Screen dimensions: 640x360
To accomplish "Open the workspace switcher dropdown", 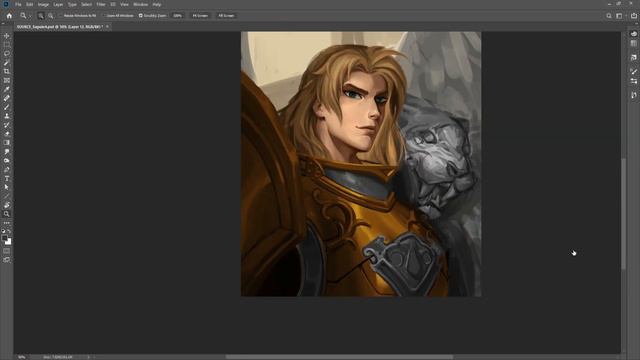I will (620, 16).
